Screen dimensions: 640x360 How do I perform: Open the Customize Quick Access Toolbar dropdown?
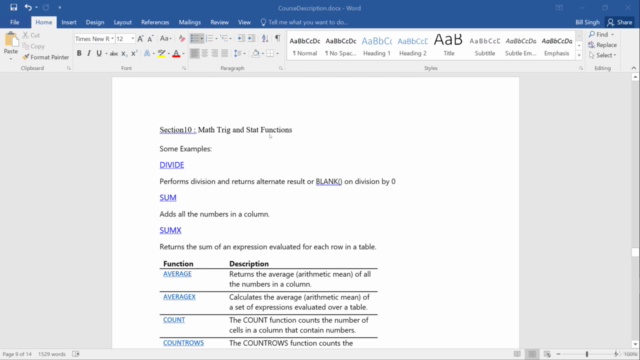pos(60,7)
